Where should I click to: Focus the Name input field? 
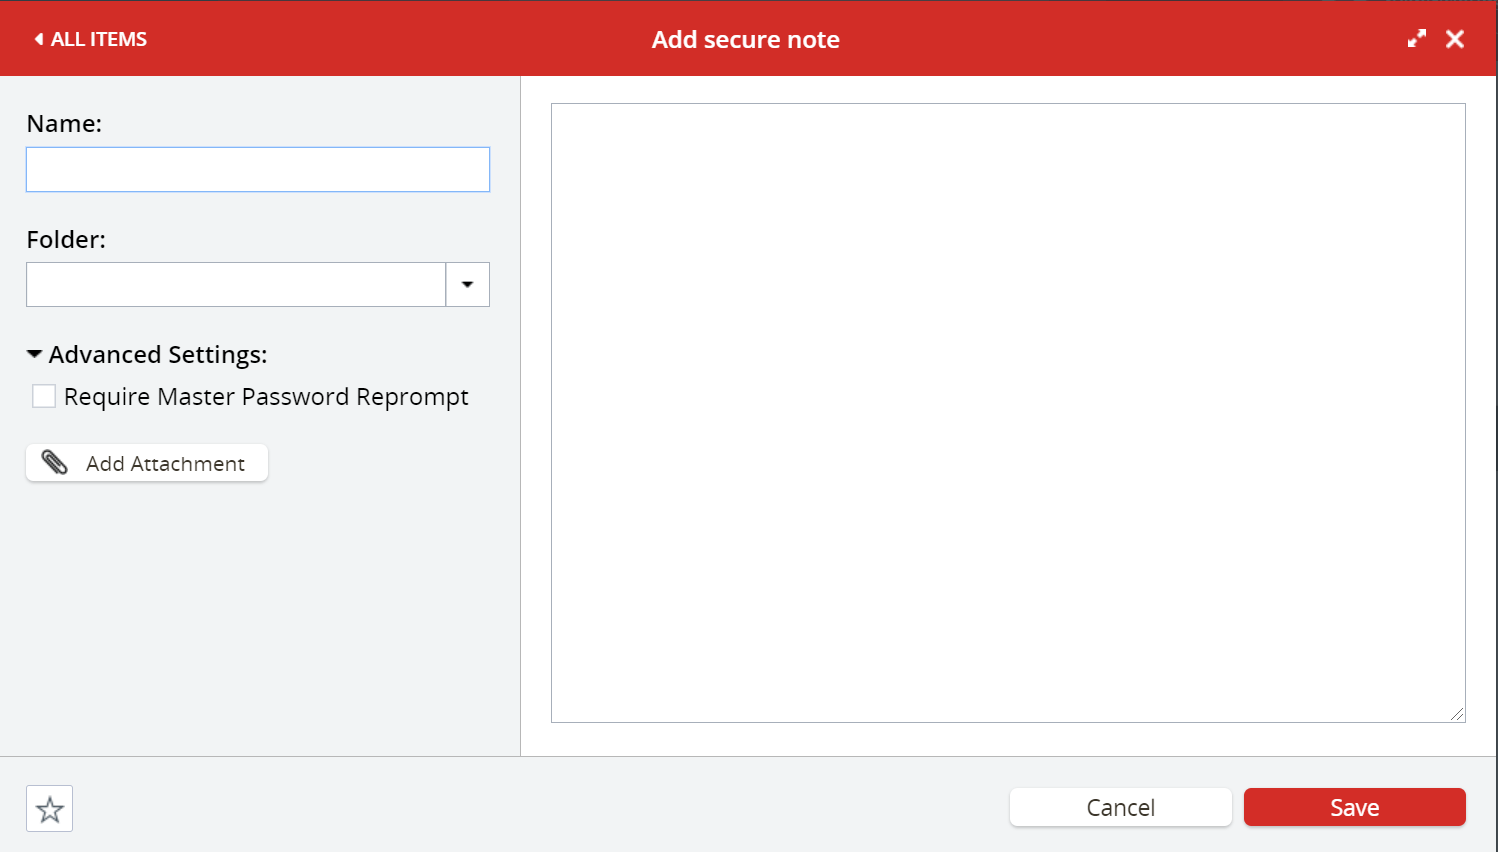point(257,170)
